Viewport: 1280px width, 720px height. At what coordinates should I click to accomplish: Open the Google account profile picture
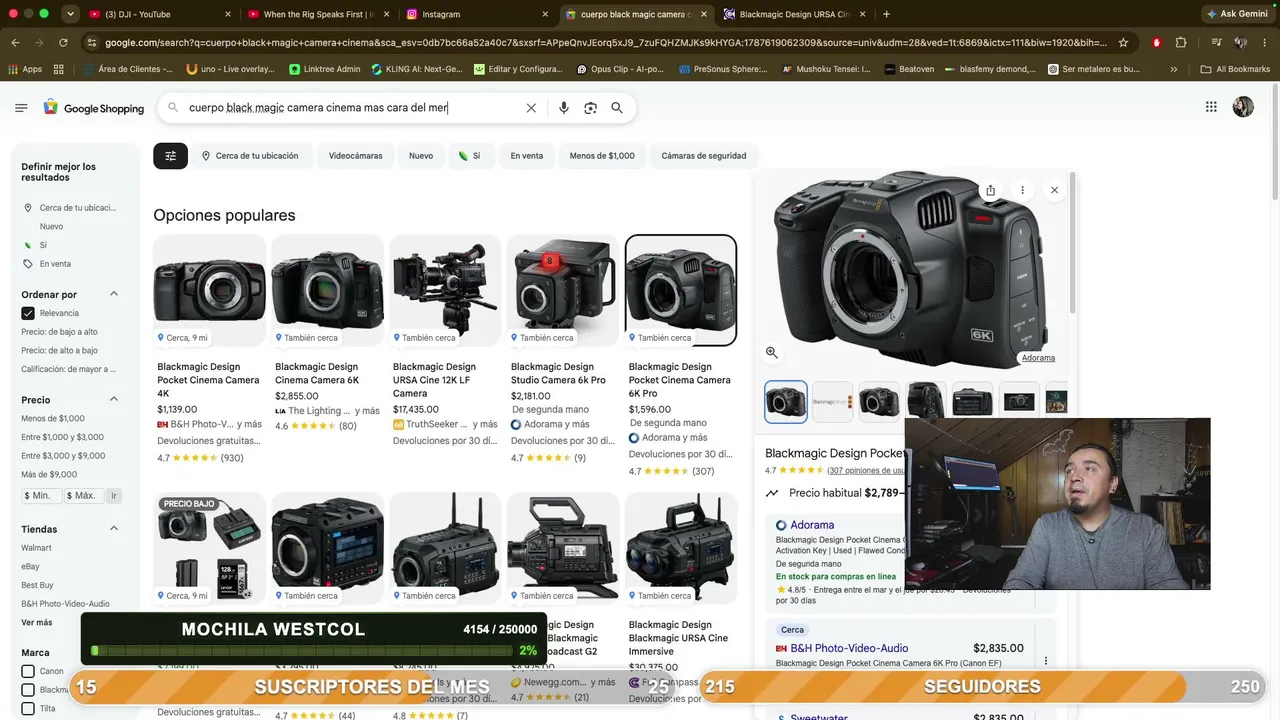(1243, 107)
